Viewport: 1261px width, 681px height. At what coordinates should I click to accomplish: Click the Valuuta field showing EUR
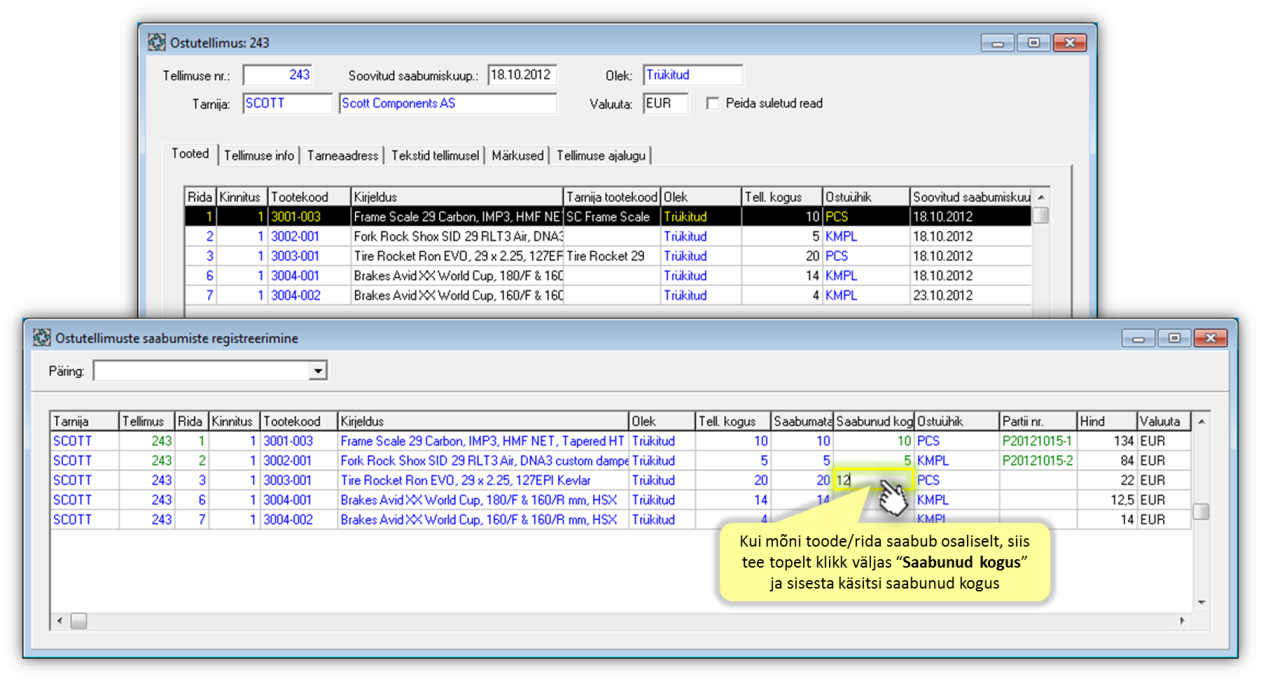click(x=665, y=103)
